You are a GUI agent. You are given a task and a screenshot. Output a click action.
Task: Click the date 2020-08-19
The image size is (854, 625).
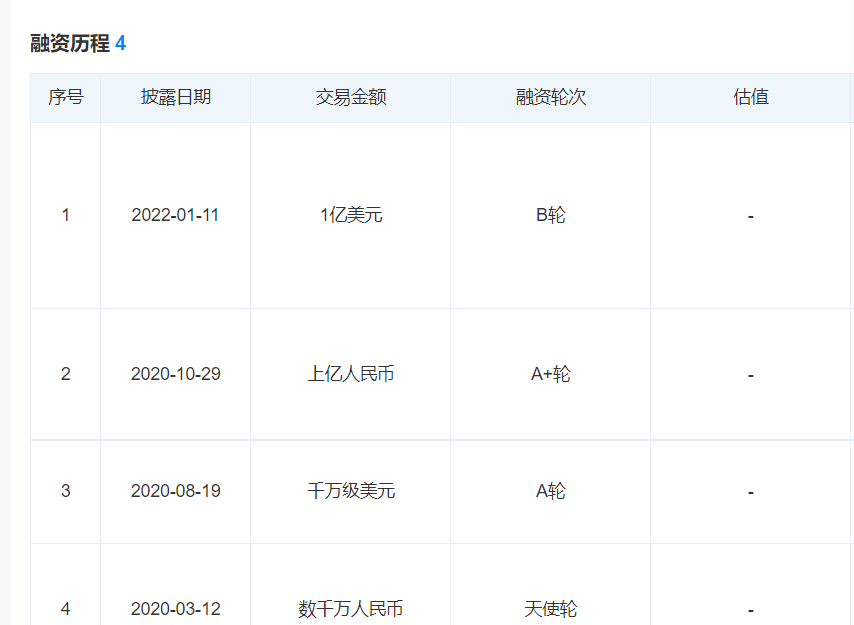pyautogui.click(x=175, y=491)
